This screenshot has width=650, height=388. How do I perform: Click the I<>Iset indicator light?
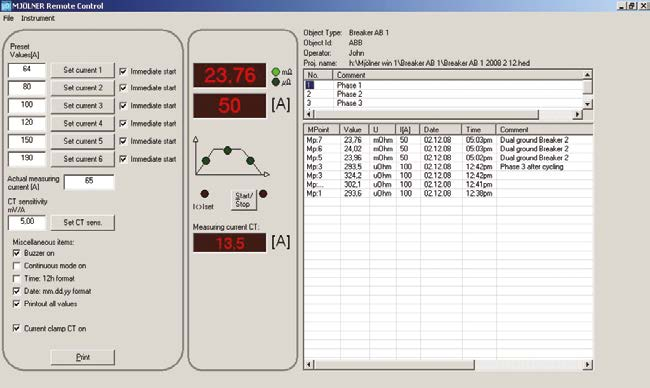click(x=204, y=194)
